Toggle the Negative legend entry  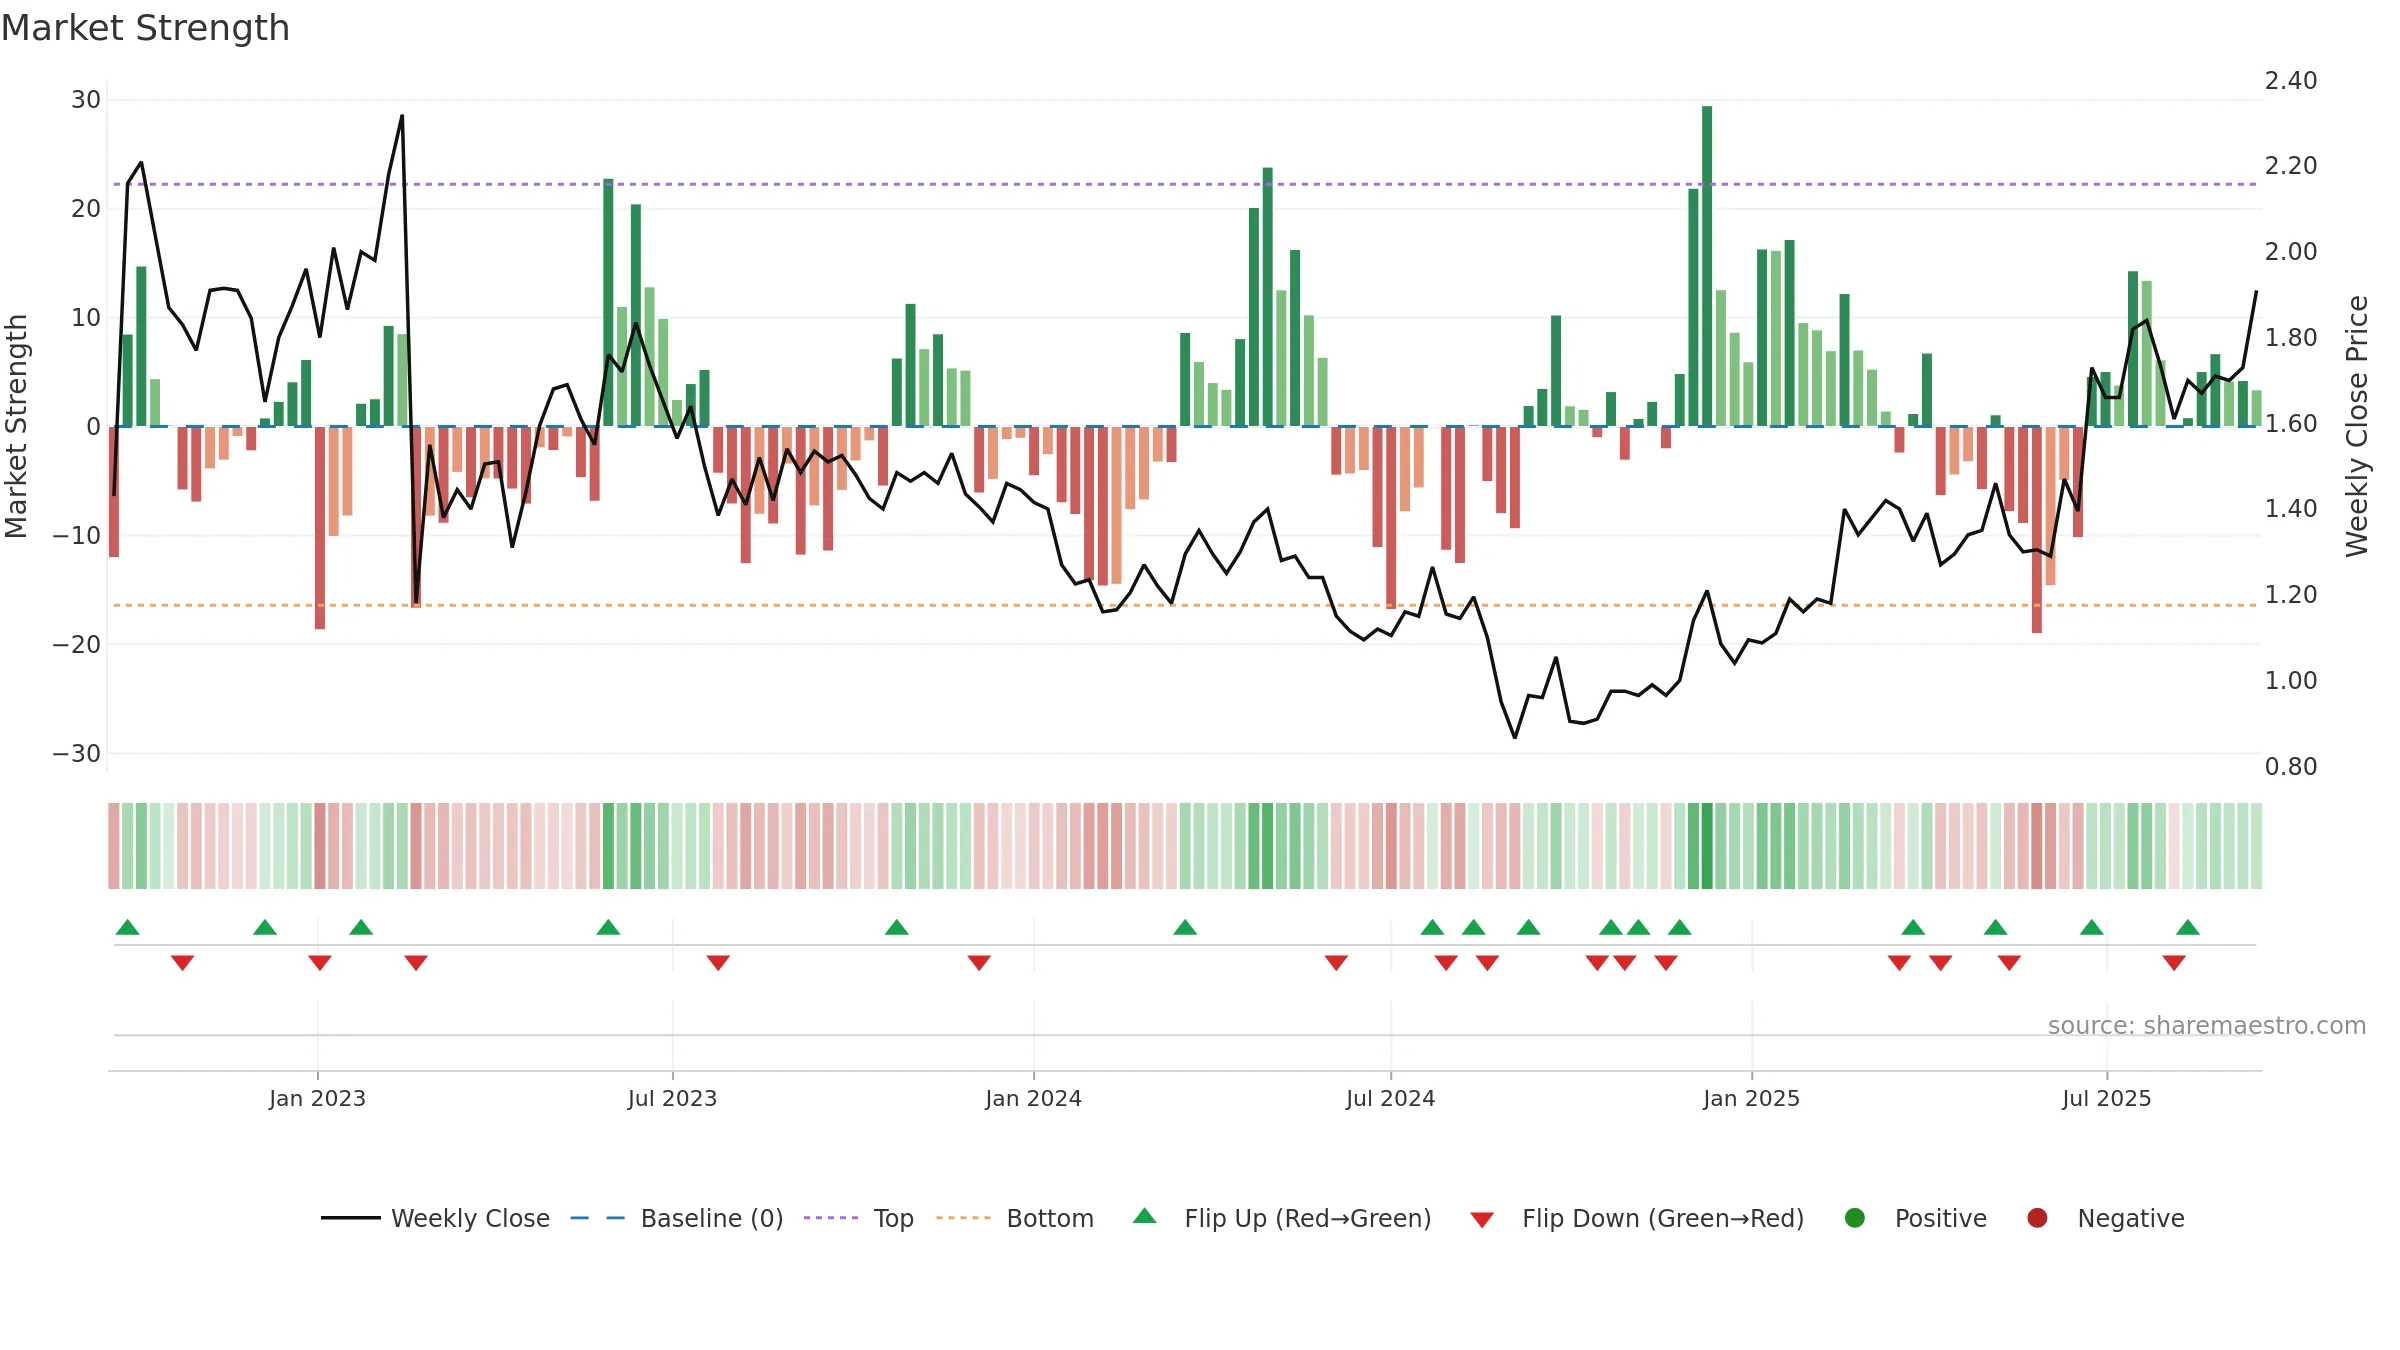2105,1218
